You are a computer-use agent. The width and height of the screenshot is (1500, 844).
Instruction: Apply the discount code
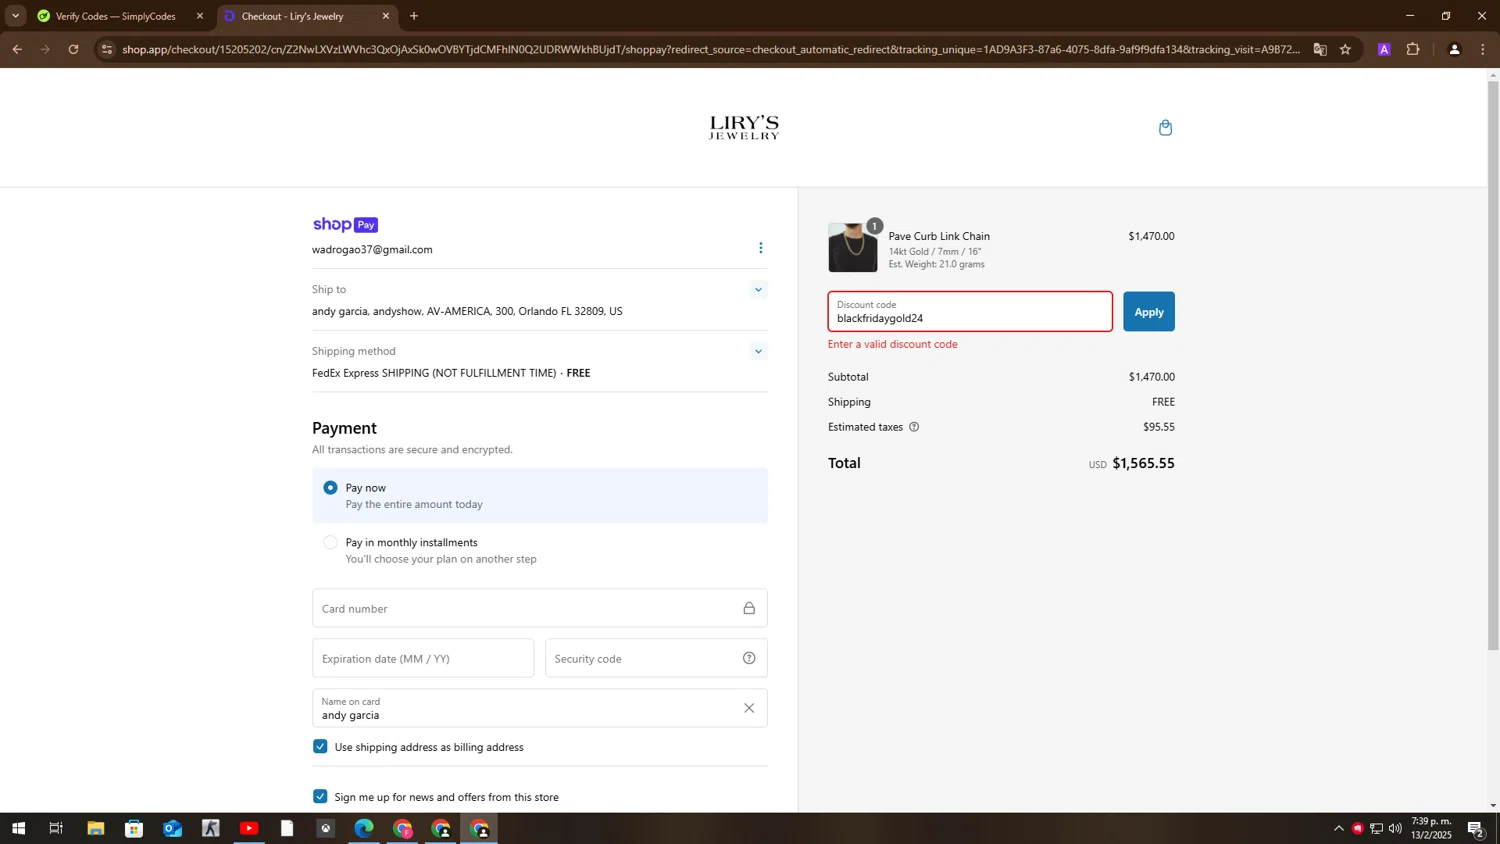point(1148,312)
